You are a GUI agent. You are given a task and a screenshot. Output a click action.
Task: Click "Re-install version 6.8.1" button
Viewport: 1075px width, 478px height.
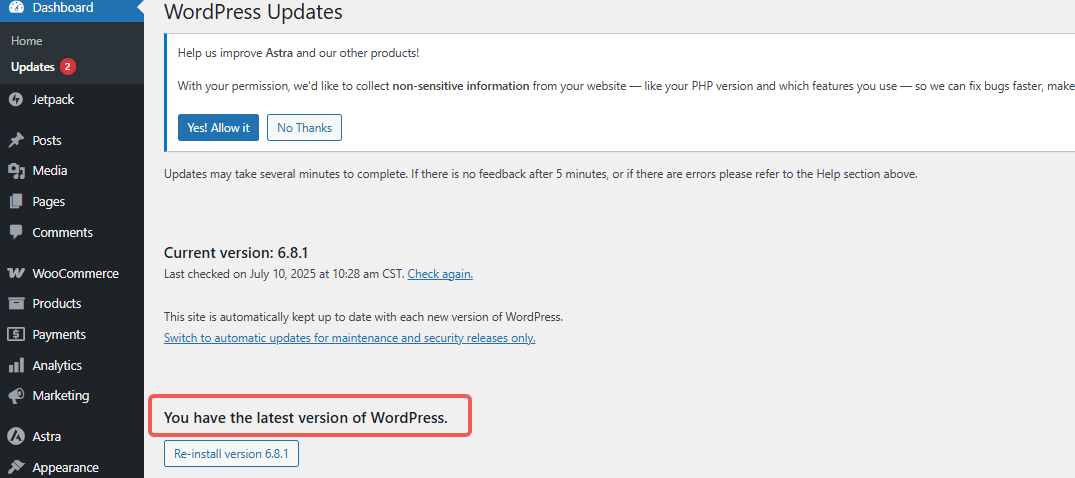coord(231,454)
